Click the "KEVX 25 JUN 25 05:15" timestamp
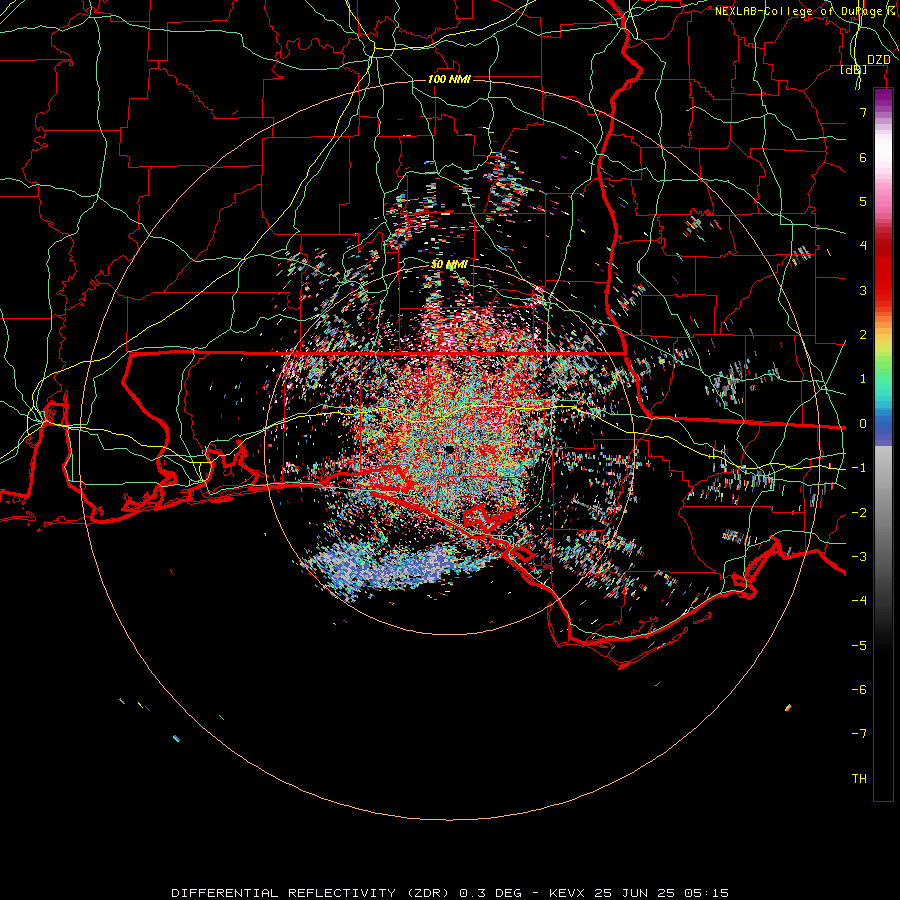900x900 pixels. [639, 893]
